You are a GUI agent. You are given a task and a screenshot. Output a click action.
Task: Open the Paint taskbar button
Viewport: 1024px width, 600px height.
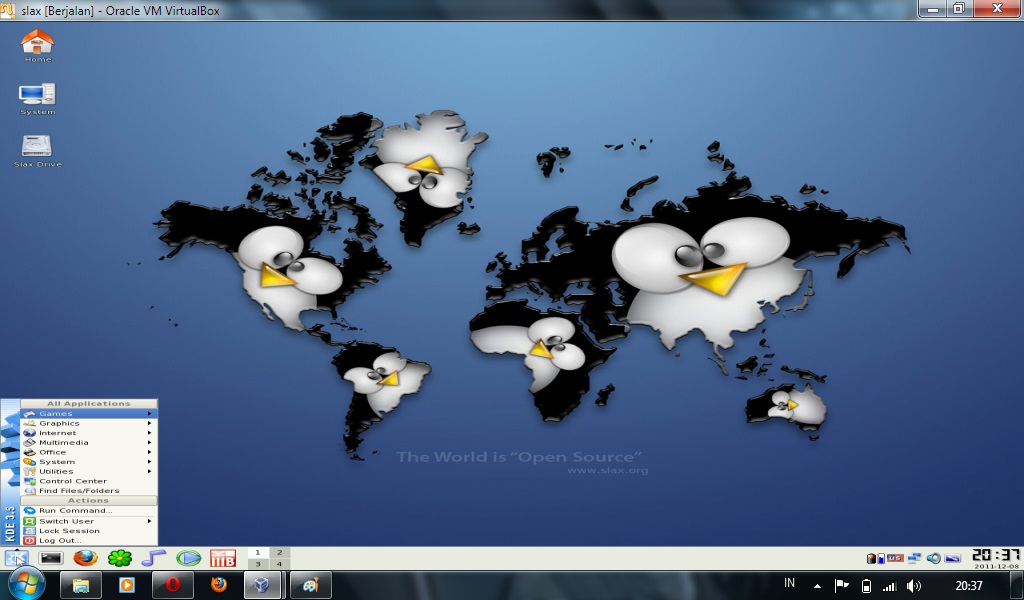pyautogui.click(x=311, y=585)
